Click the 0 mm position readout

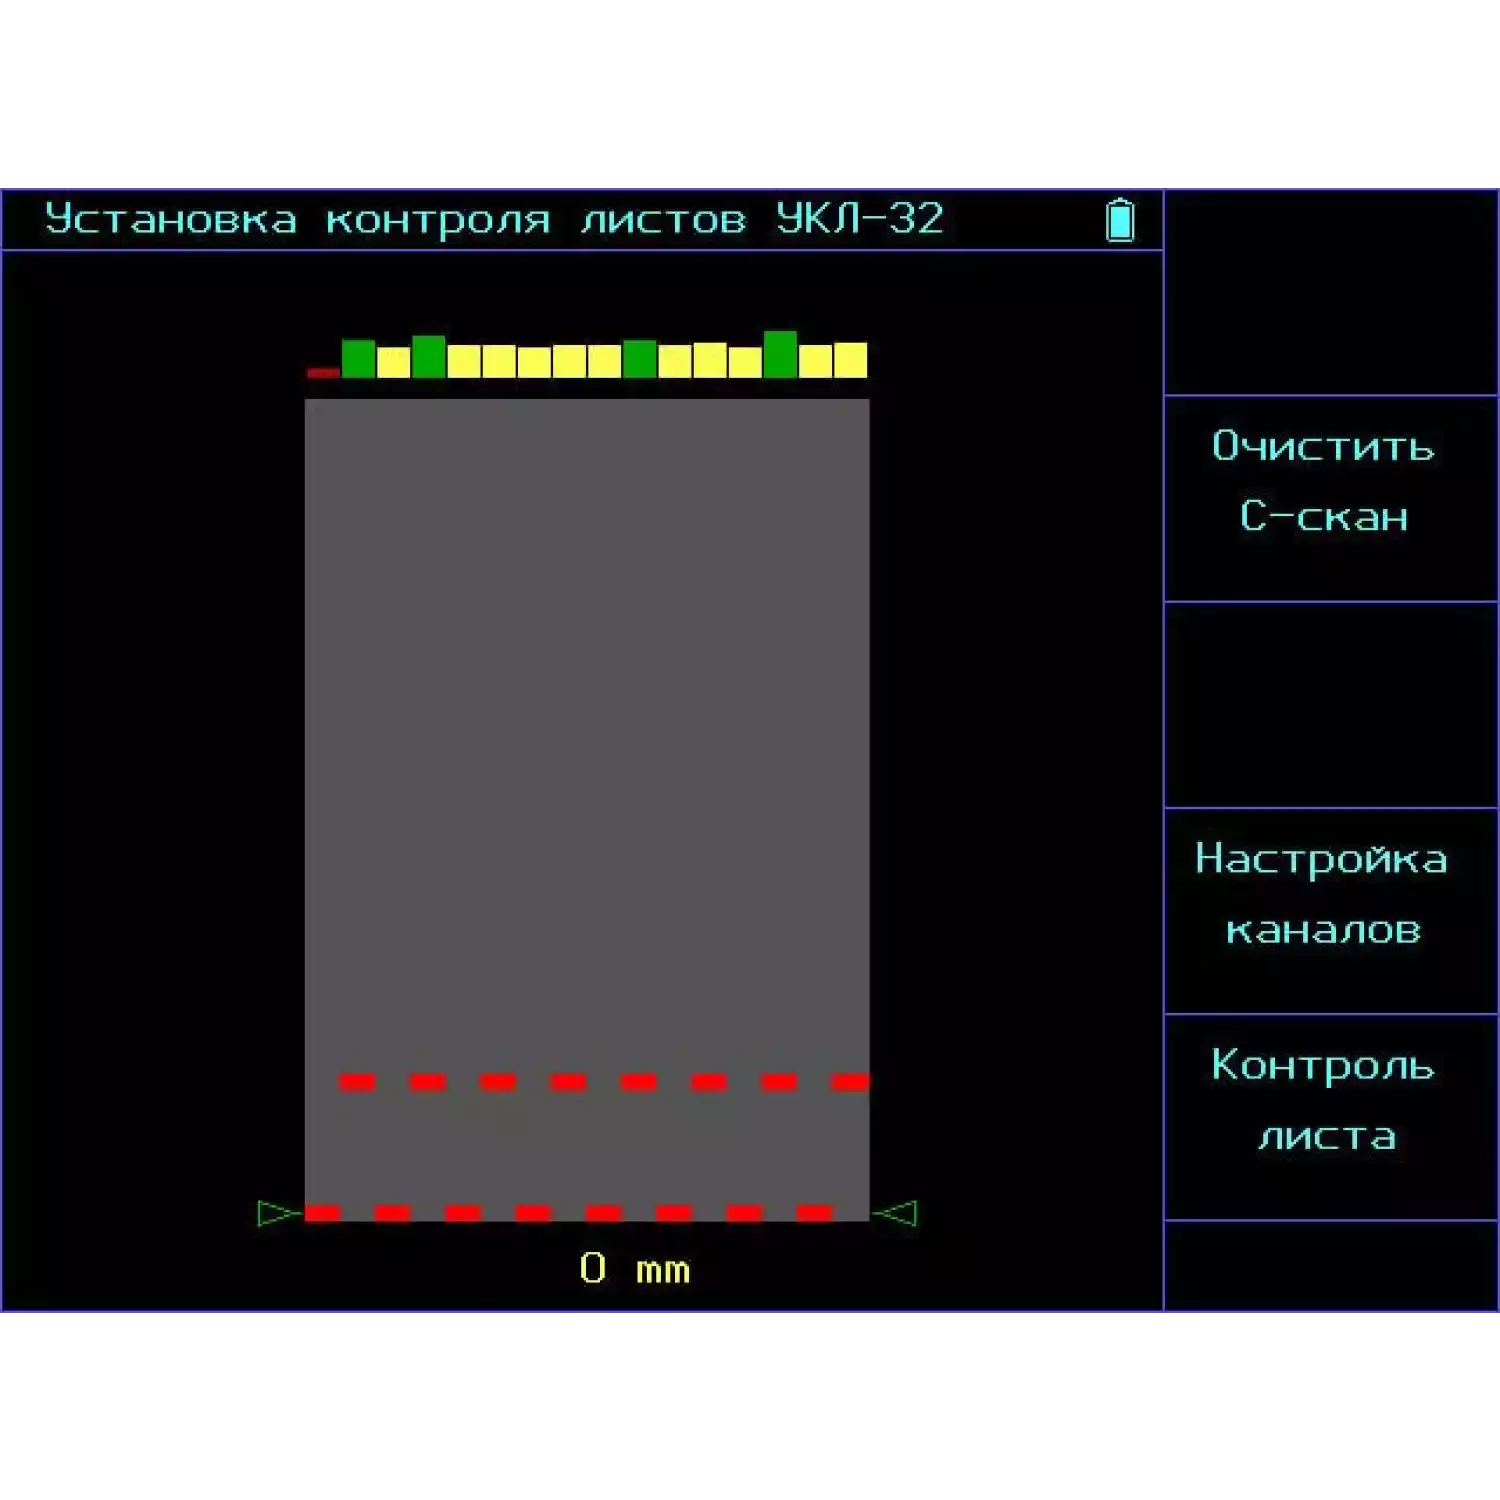point(634,1269)
